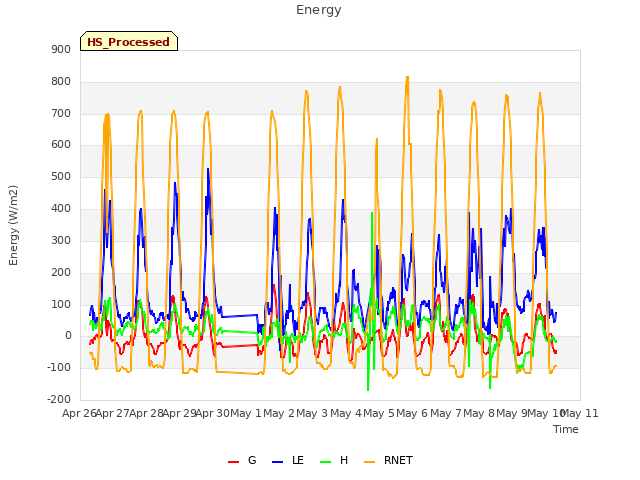Viewport: 640px width, 480px height.
Task: Toggle the RNET series legend entry
Action: point(388,460)
